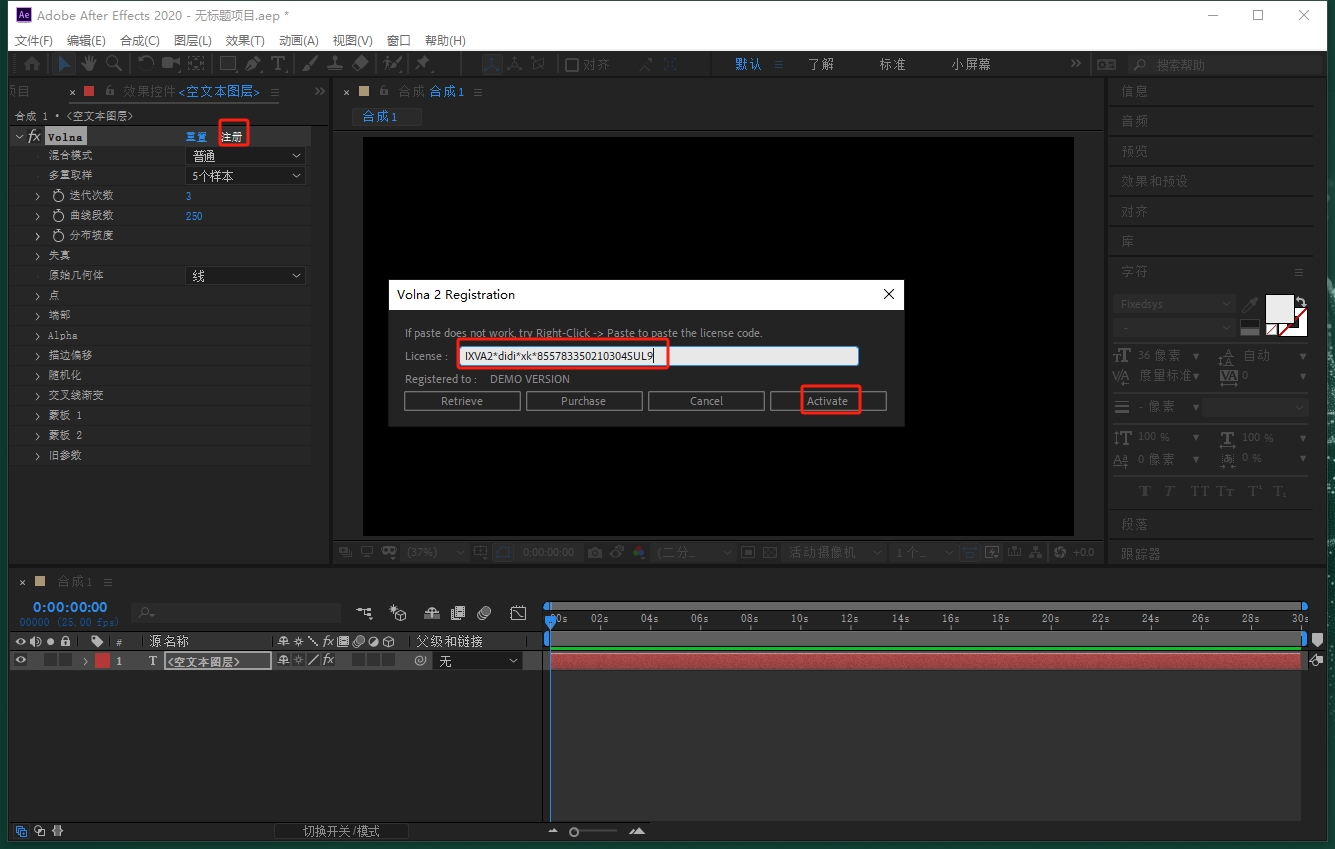Hide the 空文本图层 layer eye toggle
This screenshot has width=1335, height=849.
[x=20, y=661]
